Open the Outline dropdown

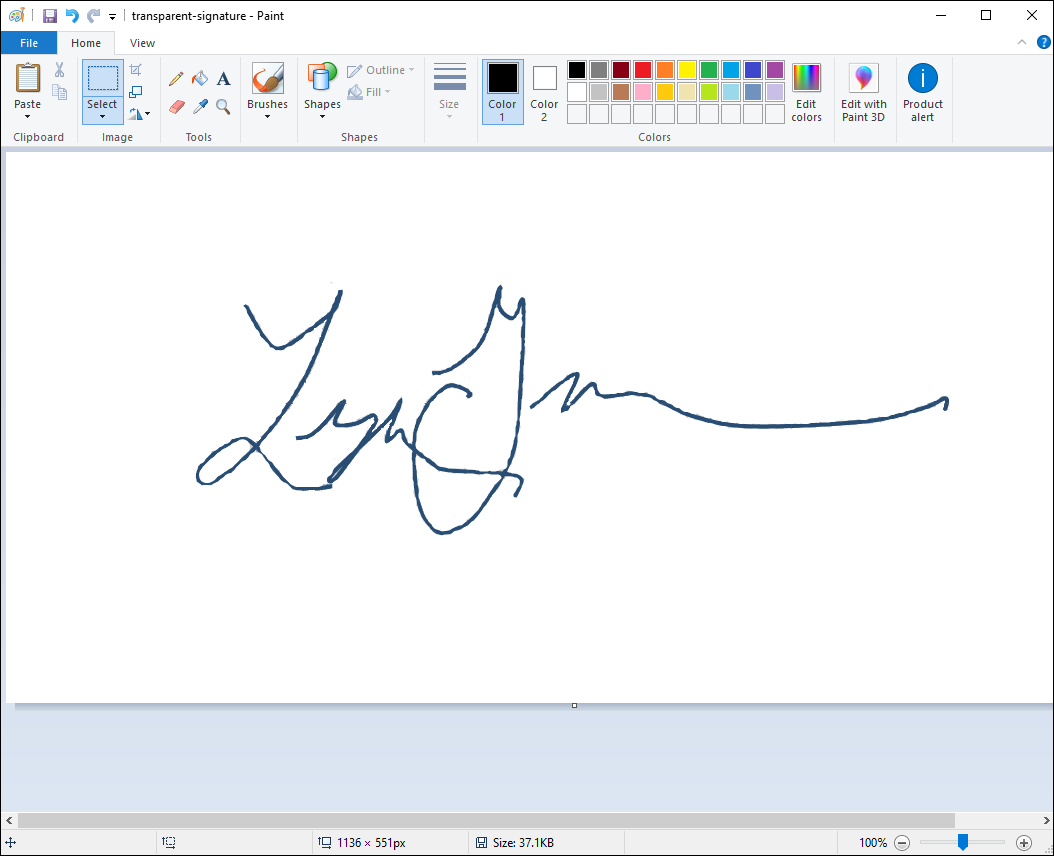[x=381, y=70]
